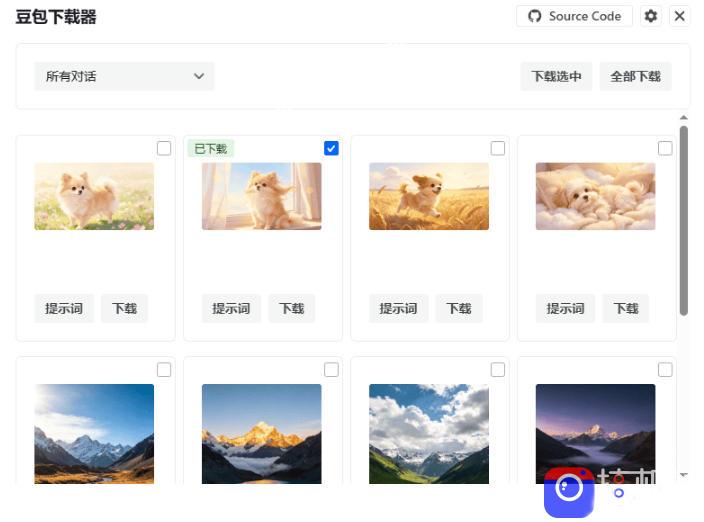Click 下载 under the wheat-field puppy image
704x522 pixels.
point(459,308)
